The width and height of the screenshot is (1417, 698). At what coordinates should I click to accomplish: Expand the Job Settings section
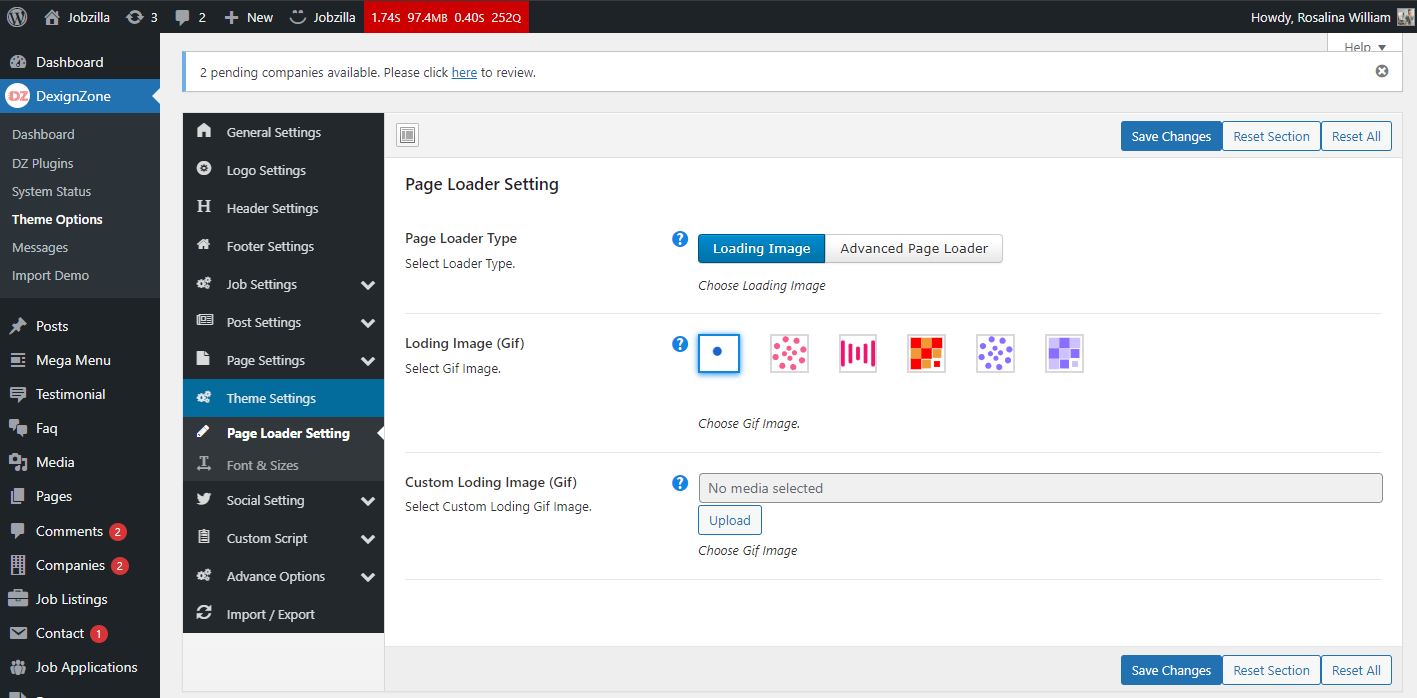tap(367, 285)
